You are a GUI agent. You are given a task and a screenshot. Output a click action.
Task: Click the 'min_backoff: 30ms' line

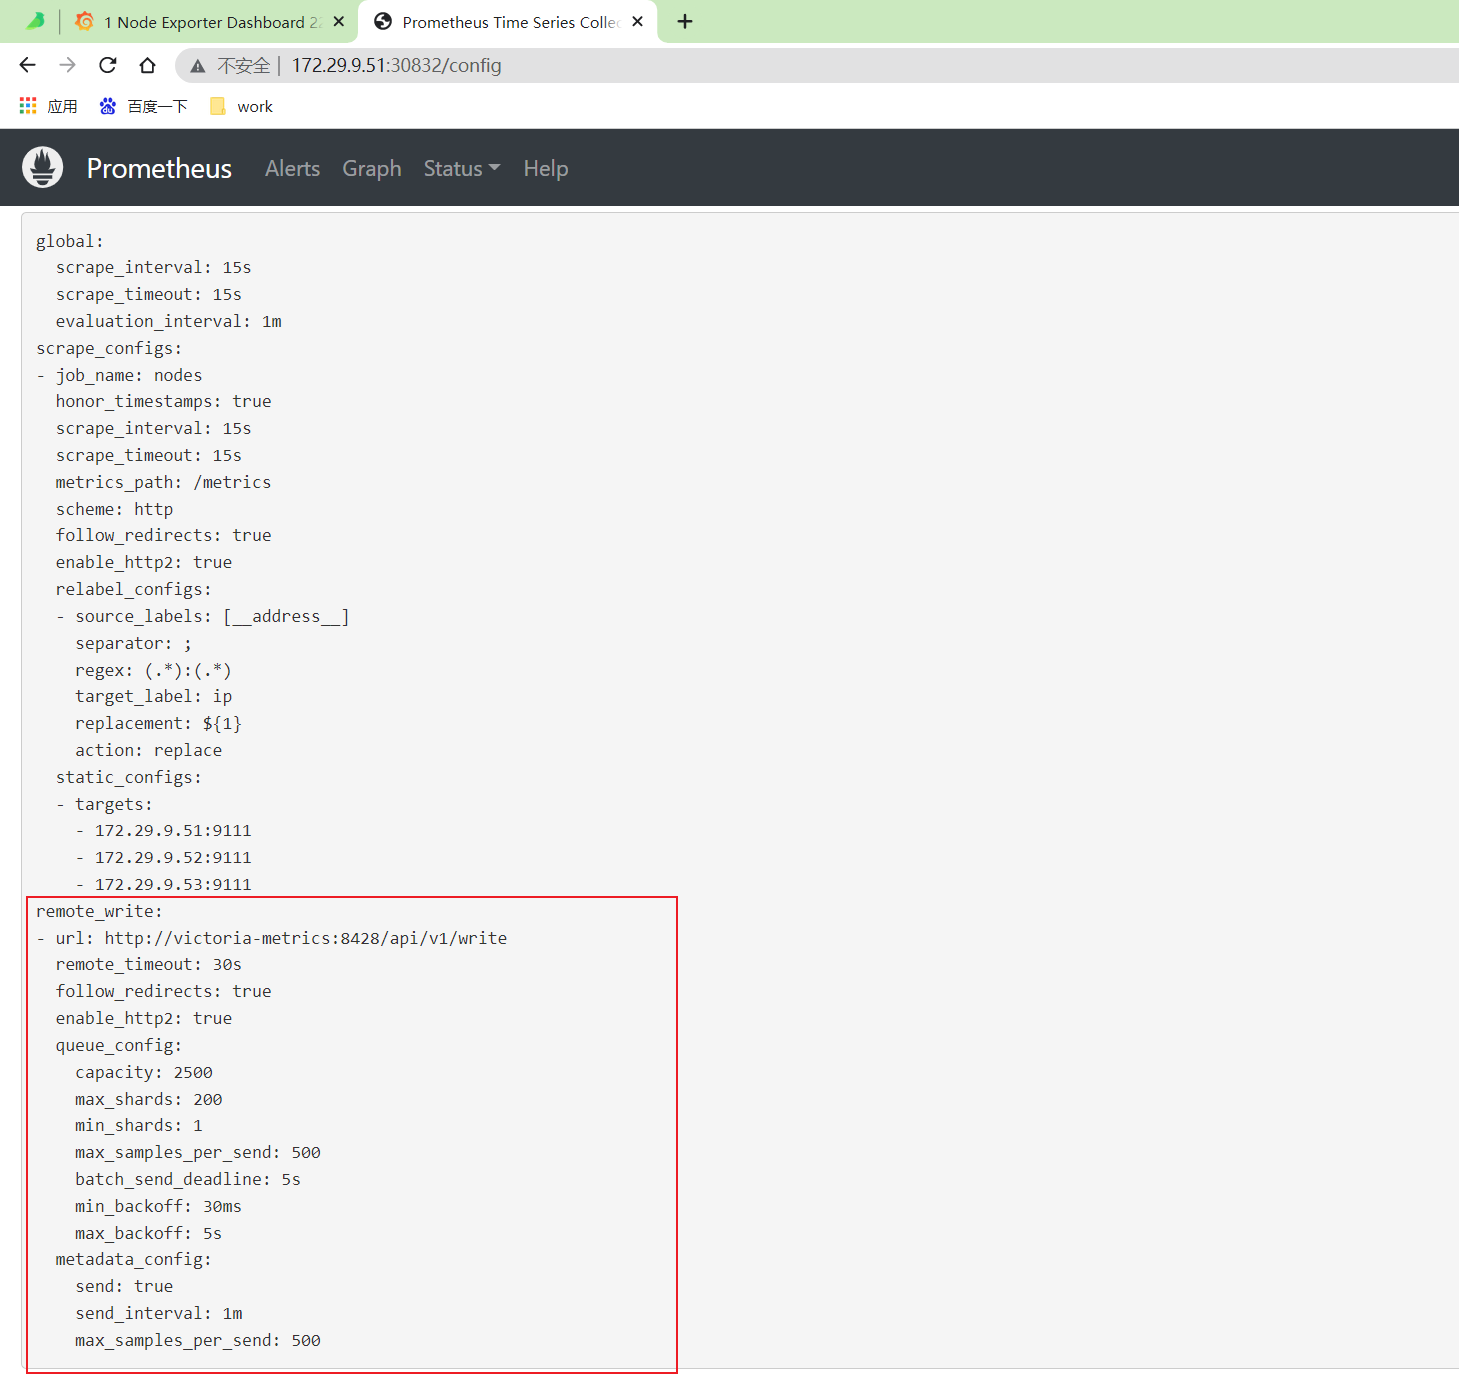(x=159, y=1206)
